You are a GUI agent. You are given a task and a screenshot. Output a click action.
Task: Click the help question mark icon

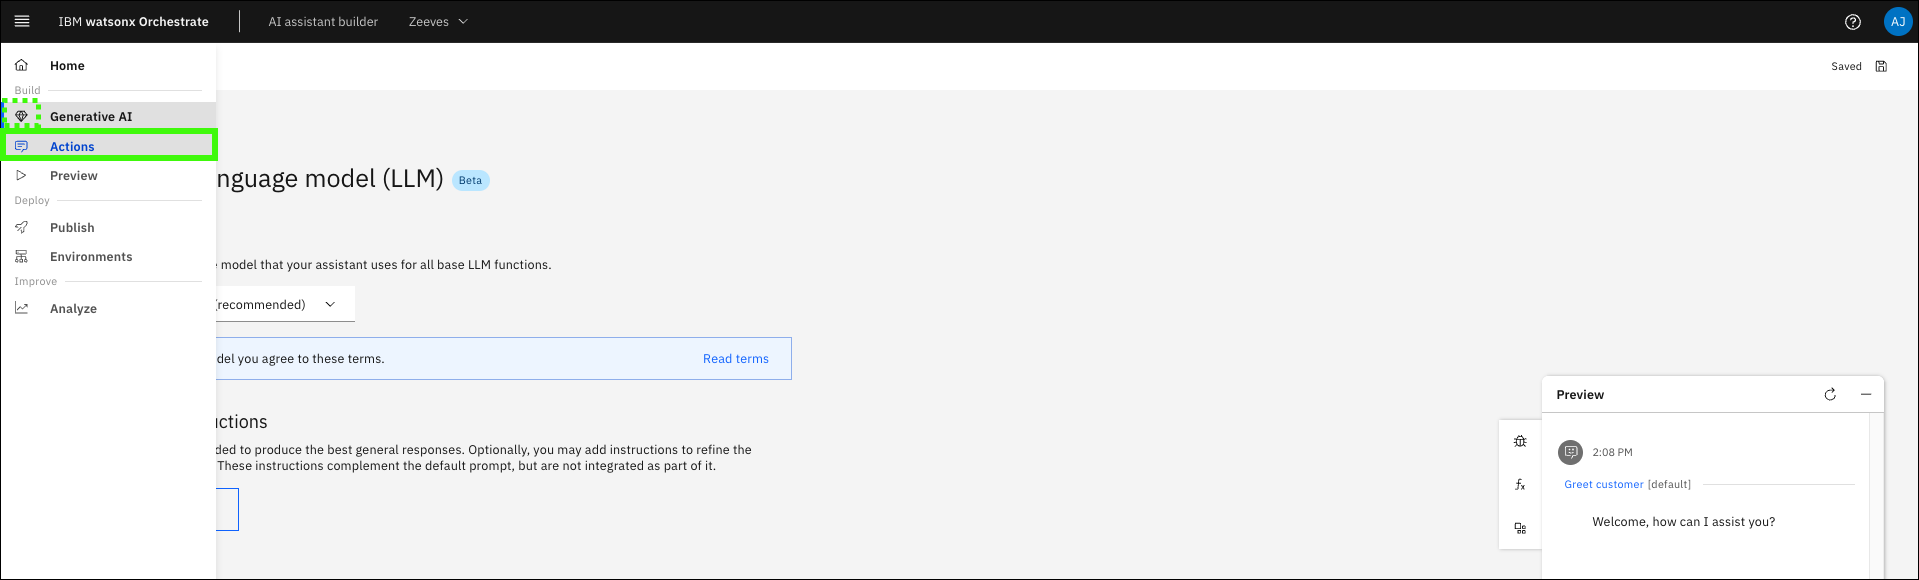point(1852,22)
